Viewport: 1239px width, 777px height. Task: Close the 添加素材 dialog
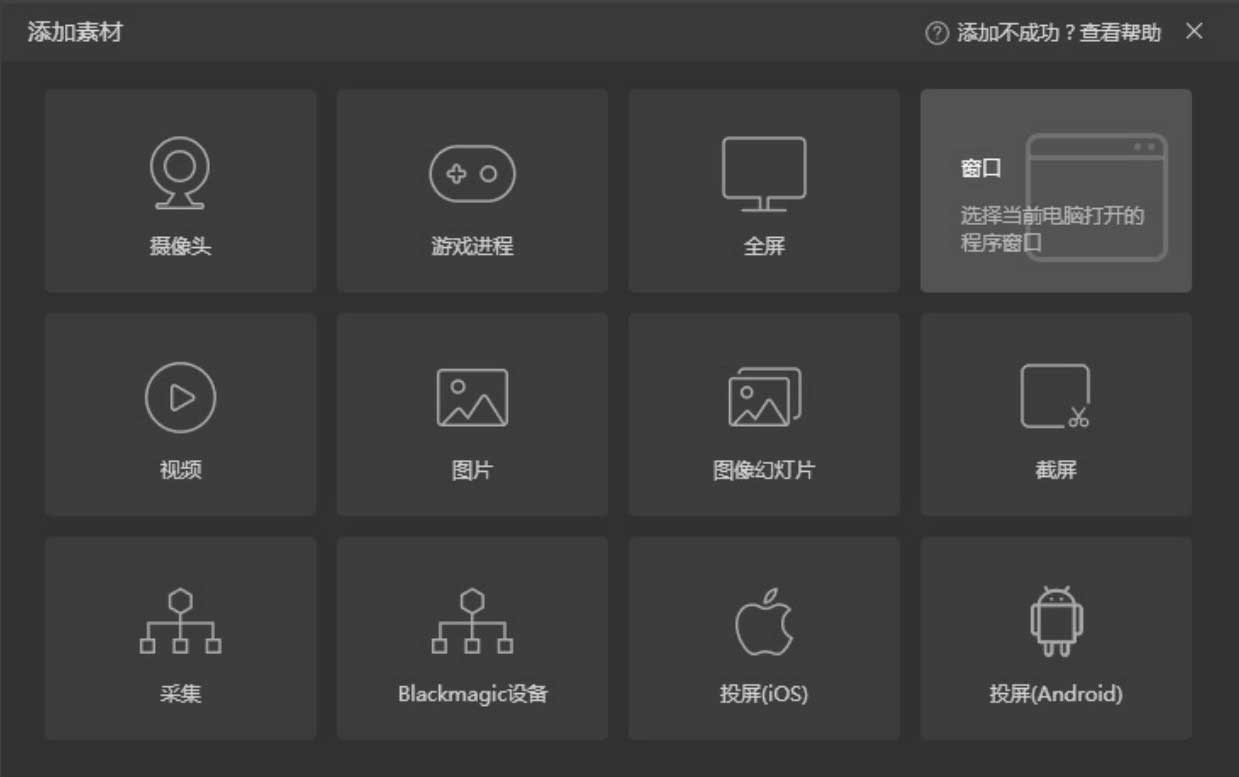pyautogui.click(x=1194, y=31)
